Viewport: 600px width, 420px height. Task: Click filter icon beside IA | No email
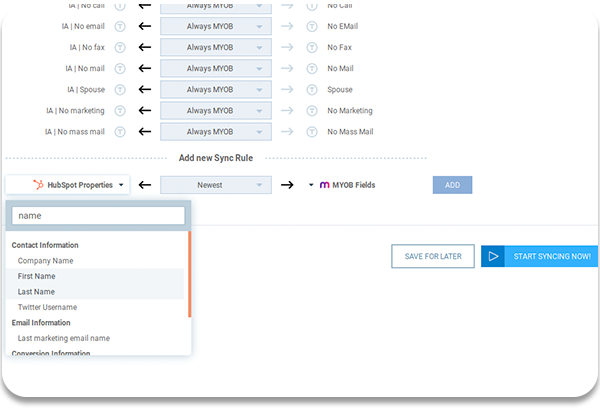(119, 26)
